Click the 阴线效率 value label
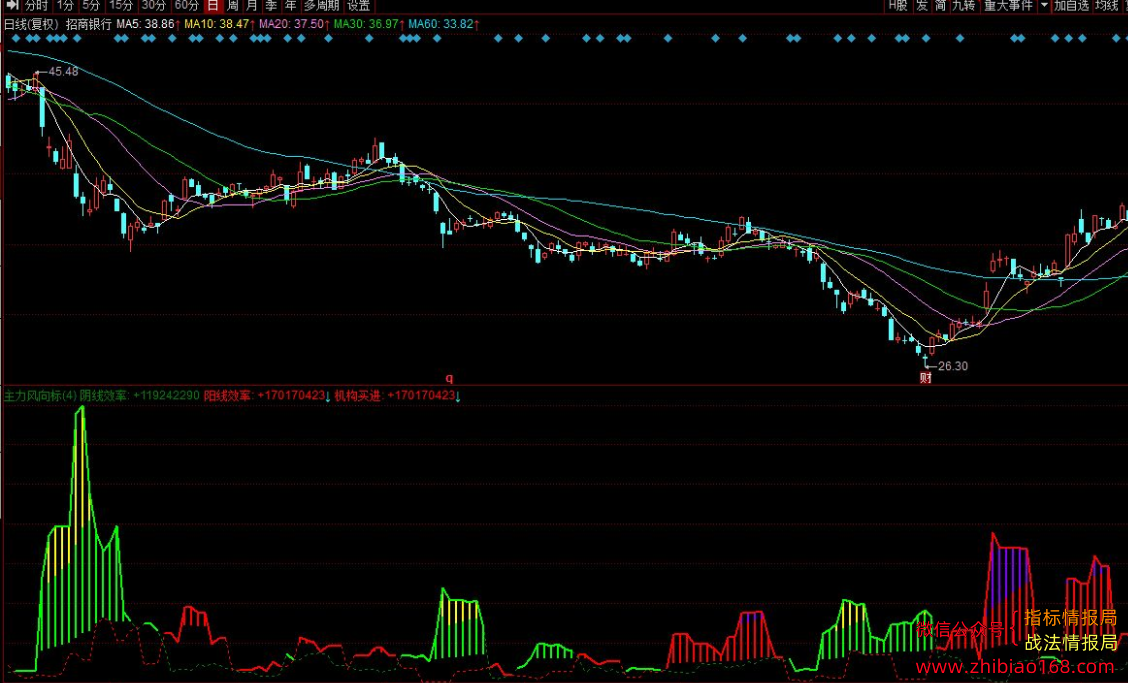The image size is (1128, 683). 140,395
